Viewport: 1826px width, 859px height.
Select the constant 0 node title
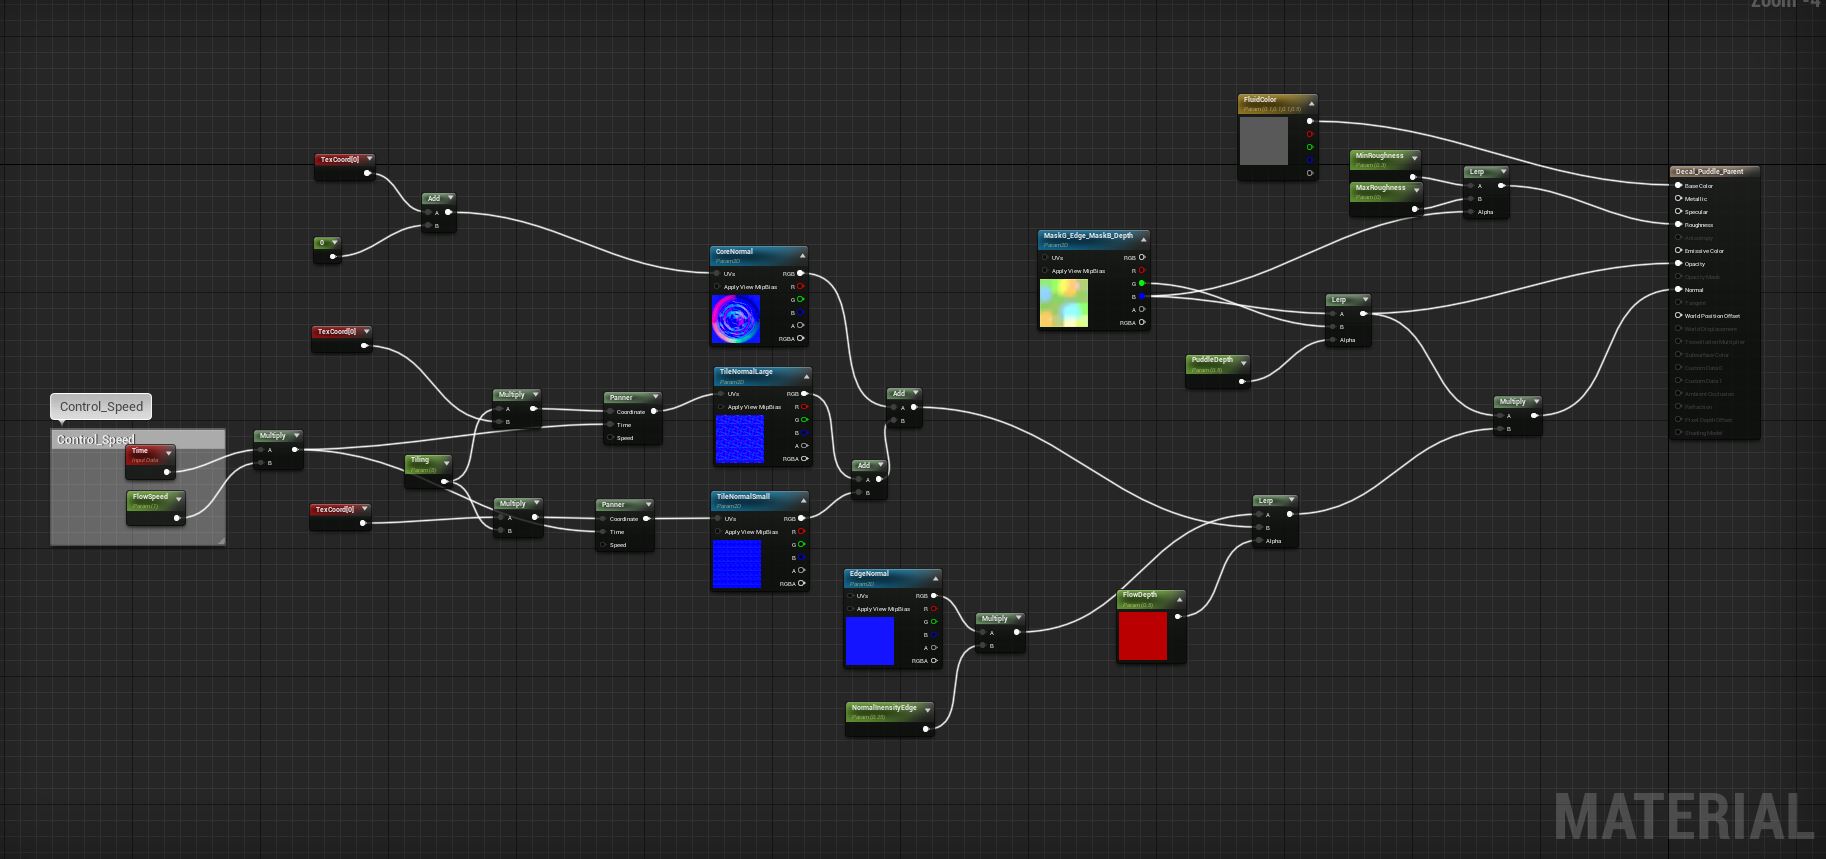(322, 243)
